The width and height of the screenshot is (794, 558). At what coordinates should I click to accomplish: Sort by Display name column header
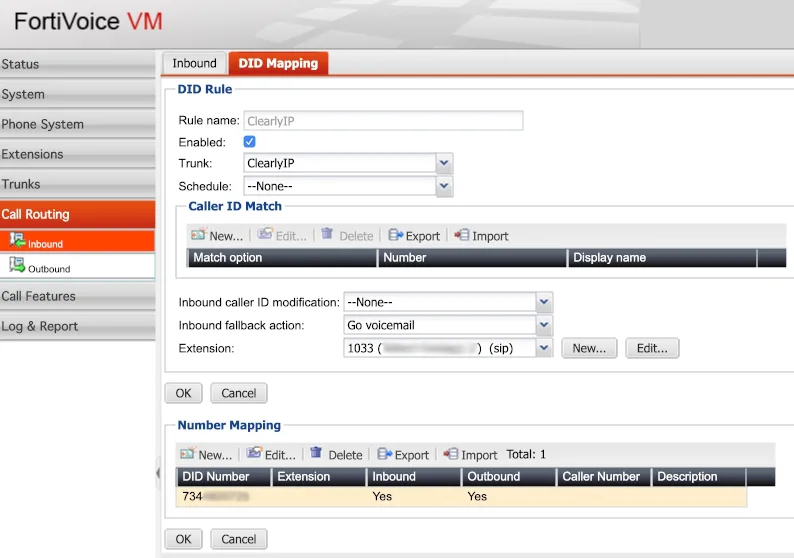pyautogui.click(x=662, y=258)
